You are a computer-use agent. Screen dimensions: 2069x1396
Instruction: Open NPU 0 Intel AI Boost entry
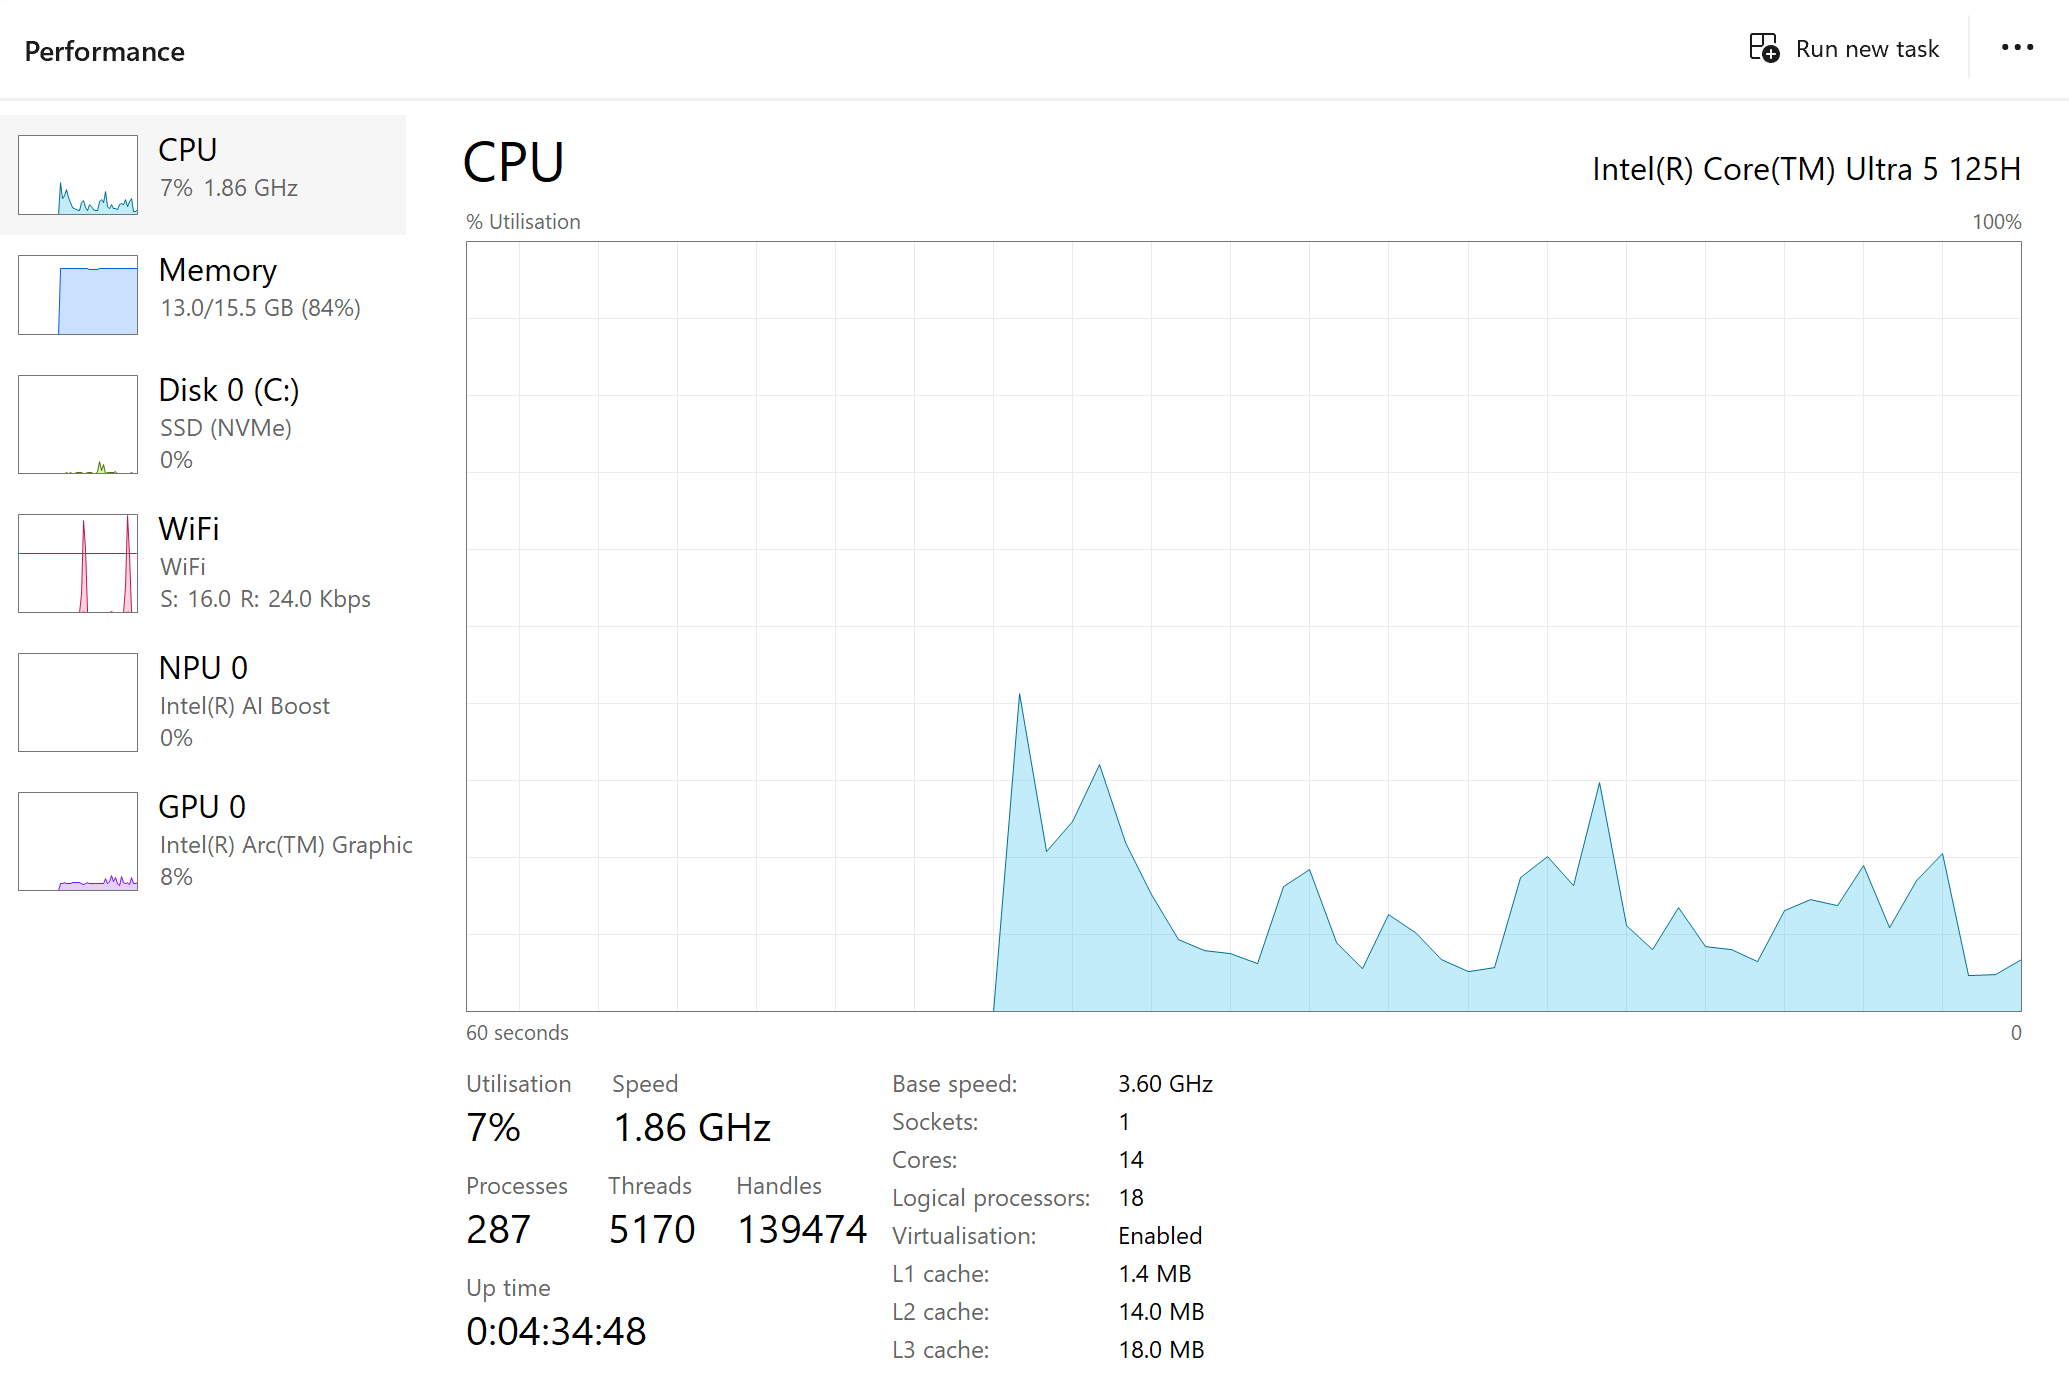203,668
